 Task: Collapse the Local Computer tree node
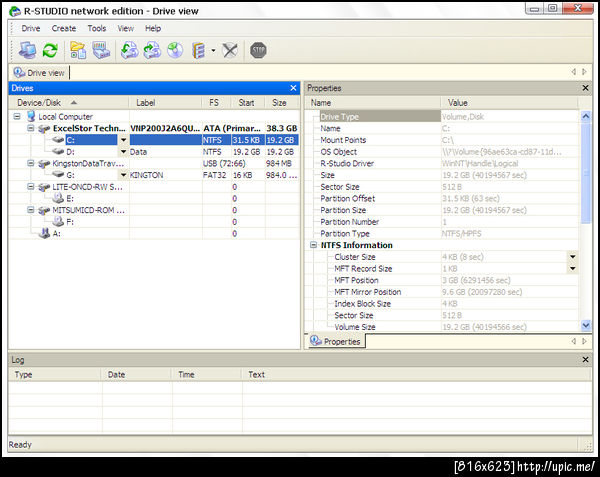coord(17,116)
